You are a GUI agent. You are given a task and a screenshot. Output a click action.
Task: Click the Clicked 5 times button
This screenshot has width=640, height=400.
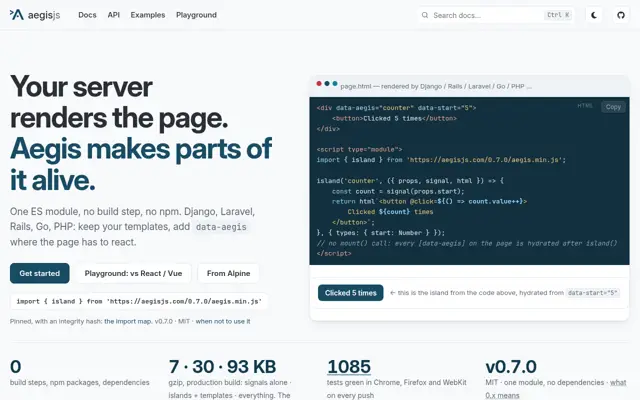(x=351, y=293)
